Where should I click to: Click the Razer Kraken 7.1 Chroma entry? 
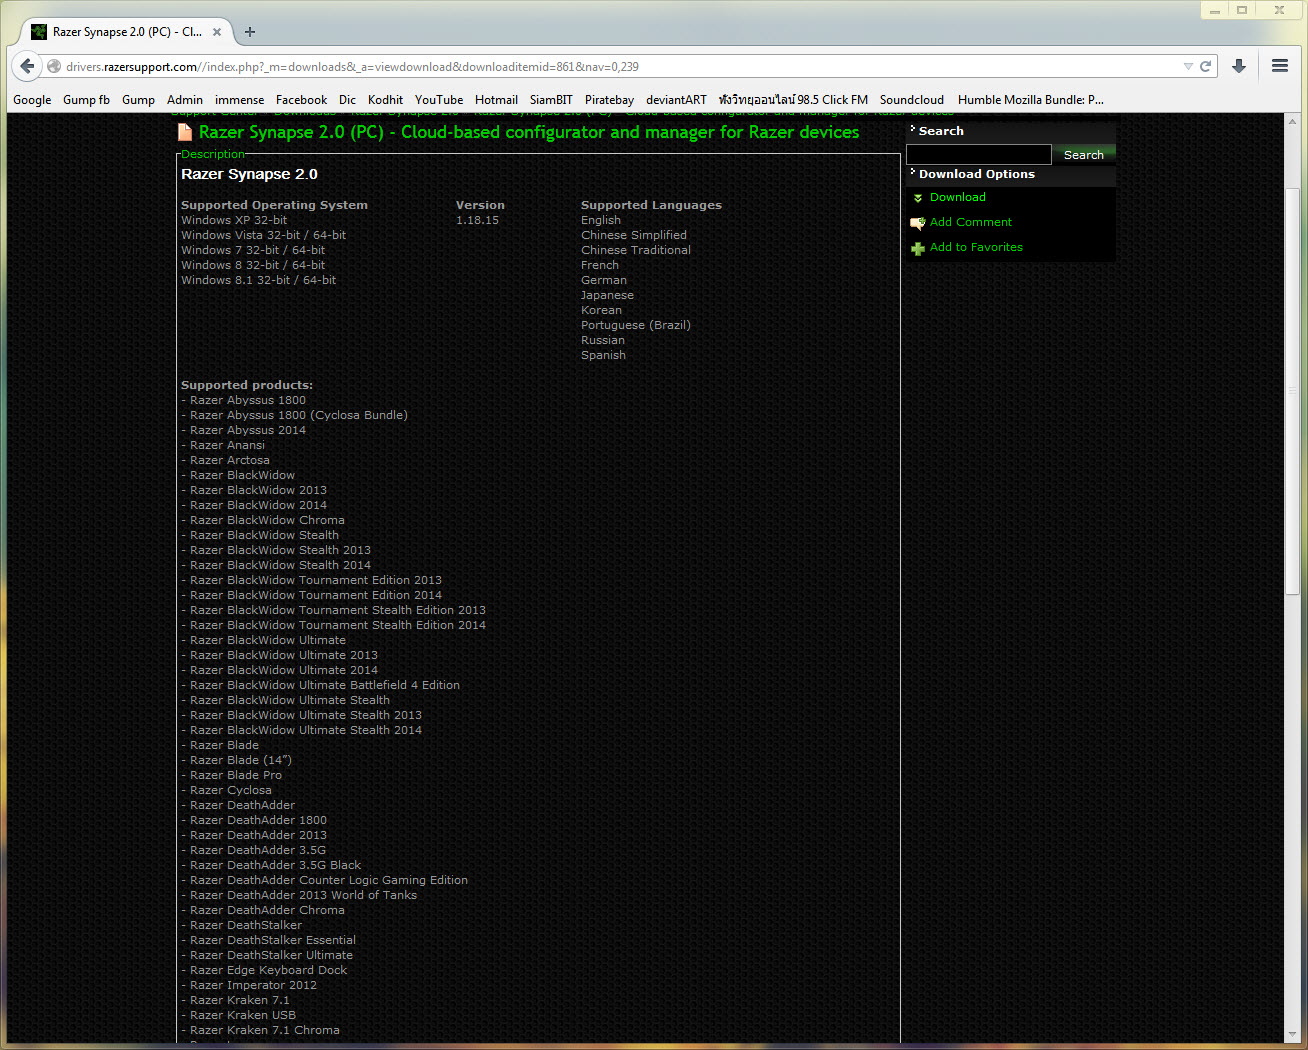click(x=264, y=1030)
